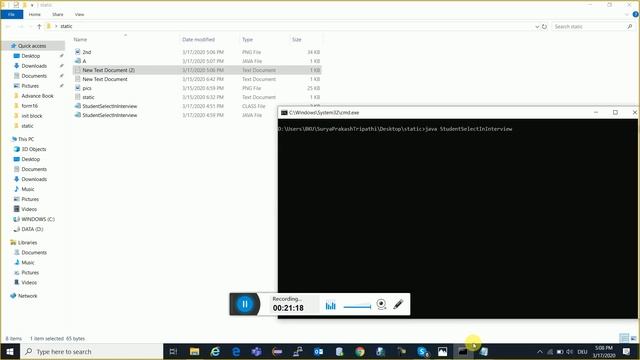This screenshot has width=640, height=360.
Task: Open the DATA (D:) drive
Action: pyautogui.click(x=32, y=229)
